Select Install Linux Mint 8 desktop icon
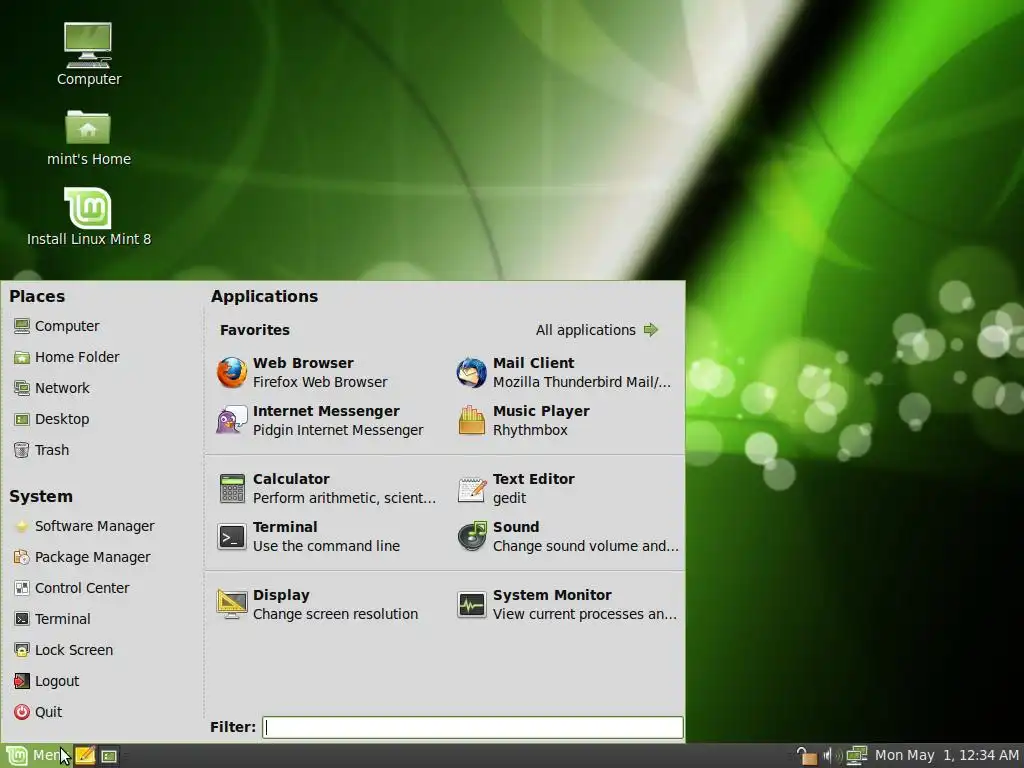Screen dimensions: 1024x768 point(89,217)
